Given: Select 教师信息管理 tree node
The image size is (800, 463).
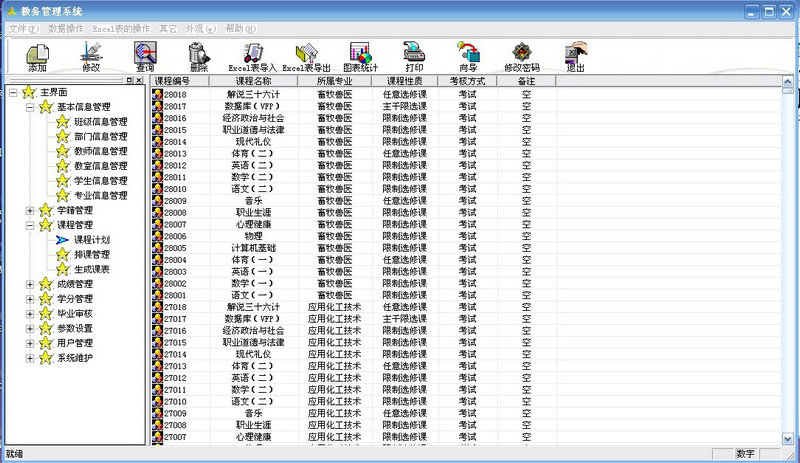Looking at the screenshot, I should (101, 151).
